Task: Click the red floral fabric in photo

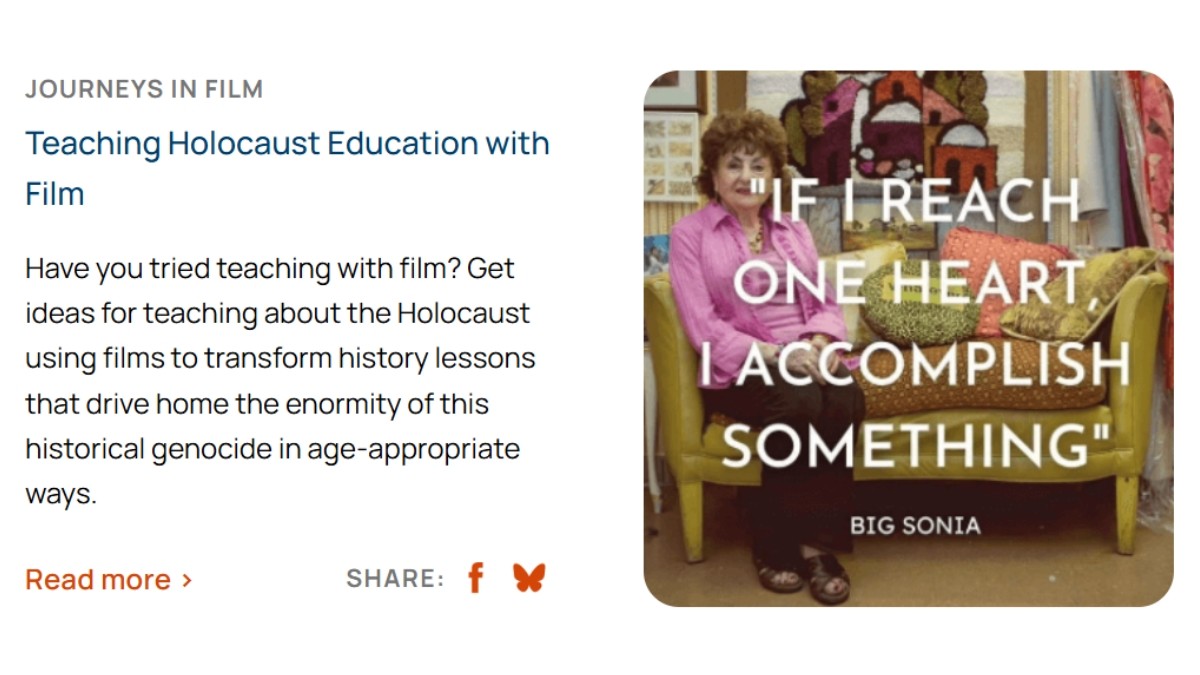Action: (1155, 150)
